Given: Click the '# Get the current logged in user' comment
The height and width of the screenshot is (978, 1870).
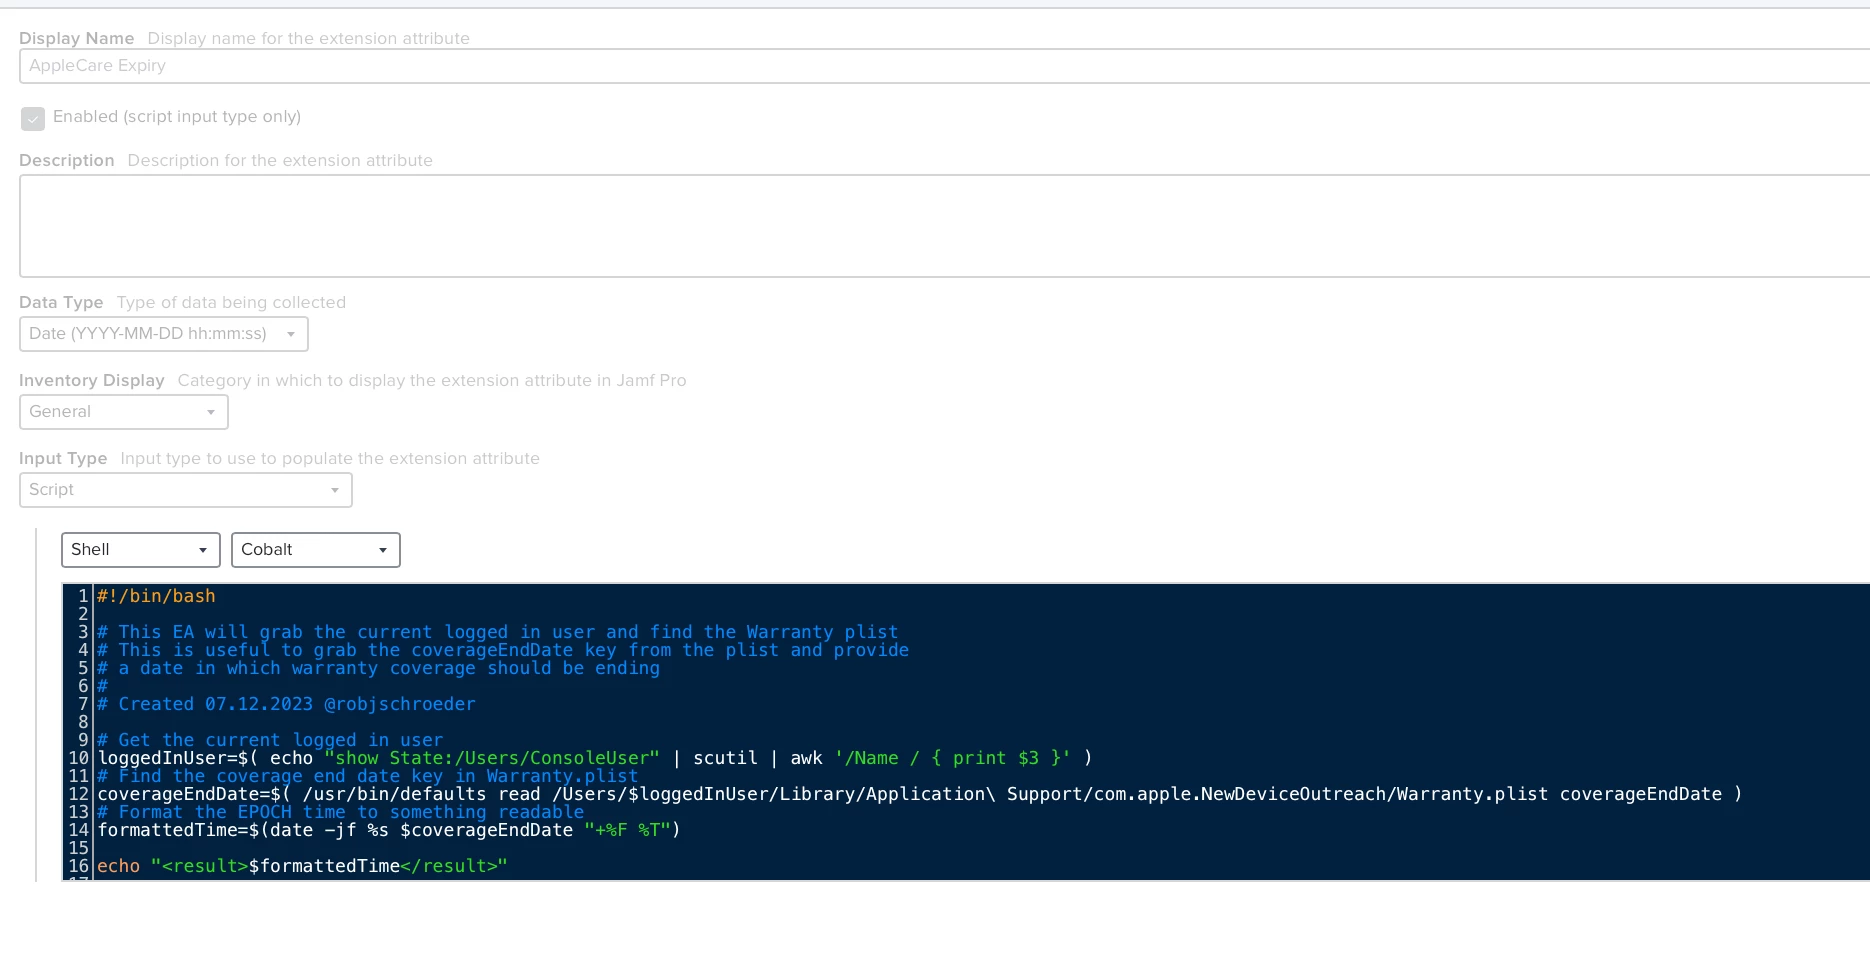Looking at the screenshot, I should [x=270, y=740].
